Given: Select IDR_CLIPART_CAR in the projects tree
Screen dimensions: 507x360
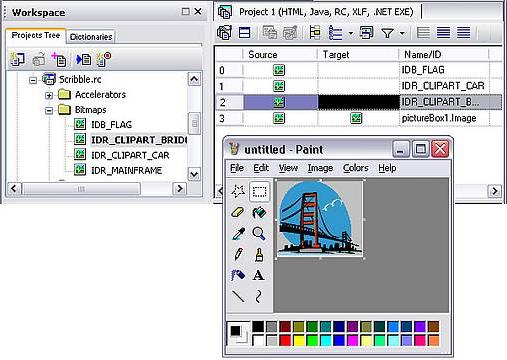Looking at the screenshot, I should tap(130, 155).
